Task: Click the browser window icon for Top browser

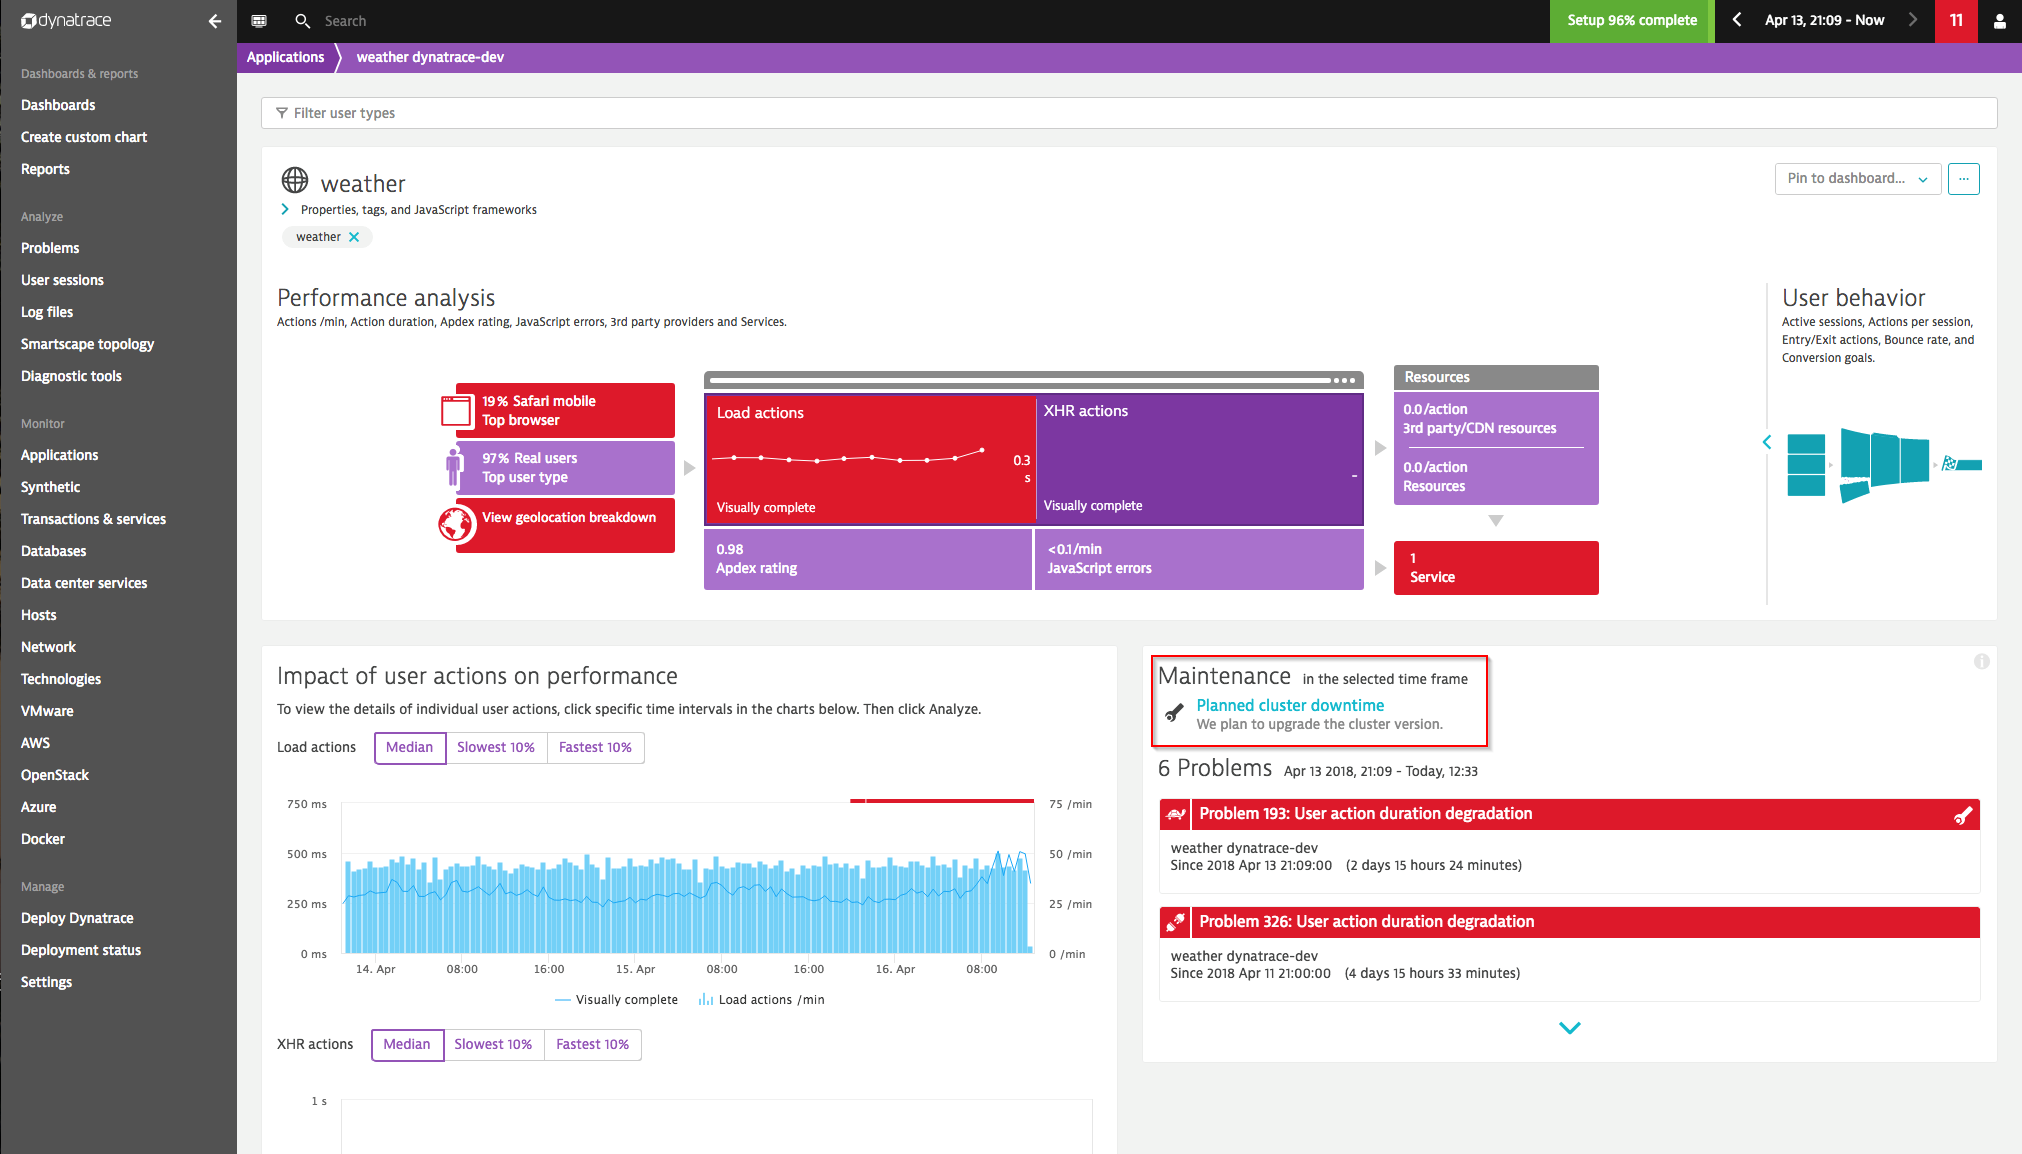Action: pyautogui.click(x=457, y=411)
